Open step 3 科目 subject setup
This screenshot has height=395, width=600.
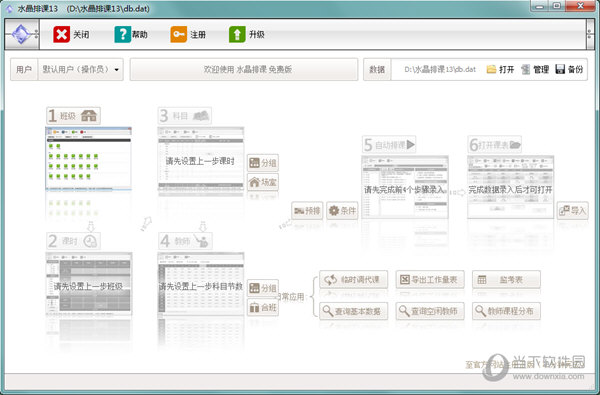(184, 116)
